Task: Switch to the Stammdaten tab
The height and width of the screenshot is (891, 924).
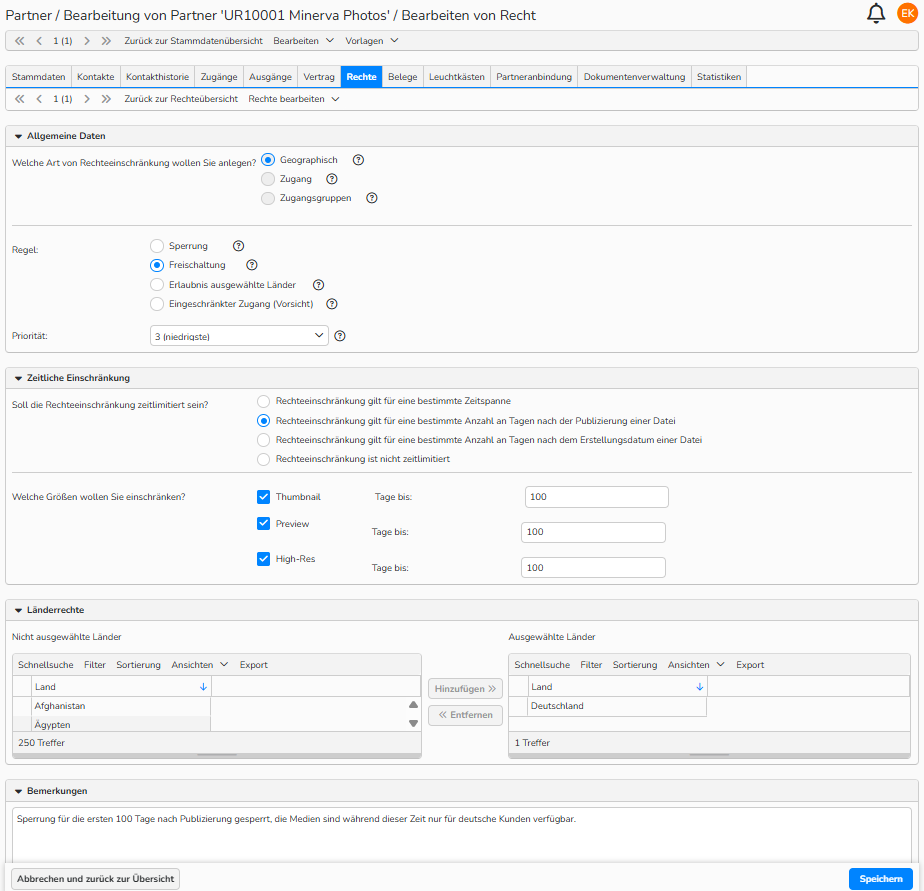Action: (x=38, y=77)
